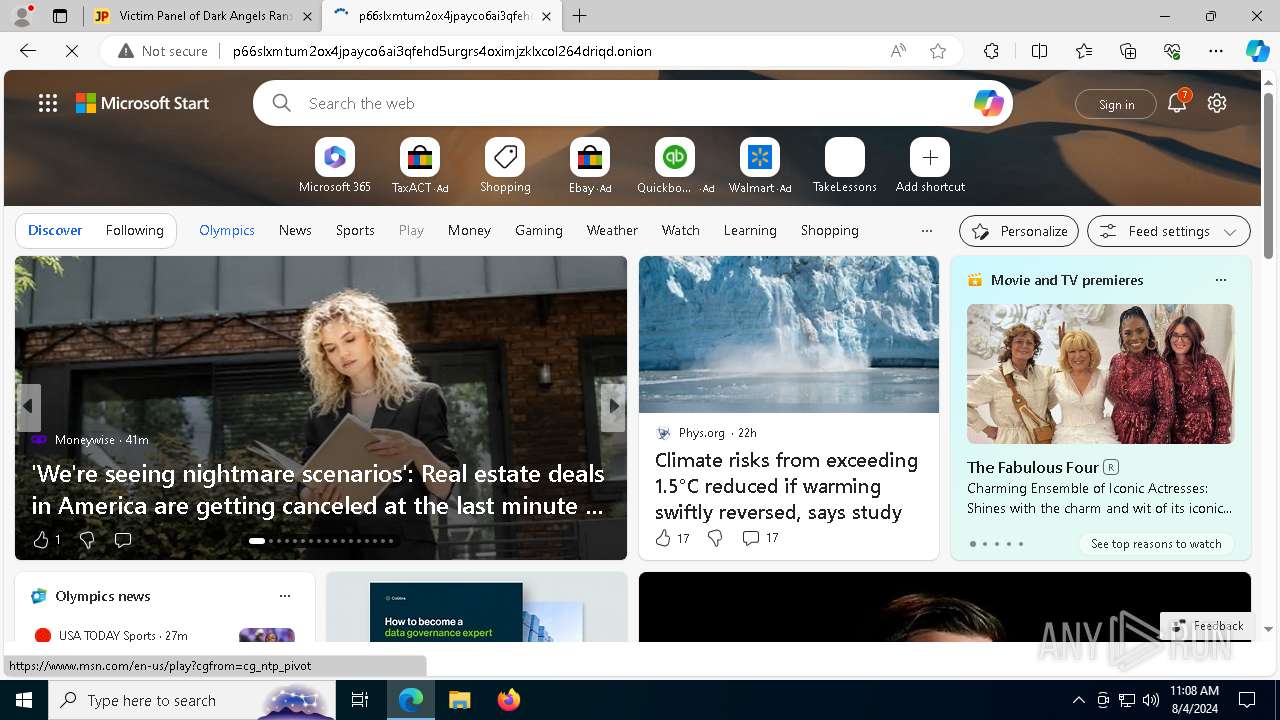Open Microsoft 365 shortcut
Screen dimensions: 1280x720
335,166
